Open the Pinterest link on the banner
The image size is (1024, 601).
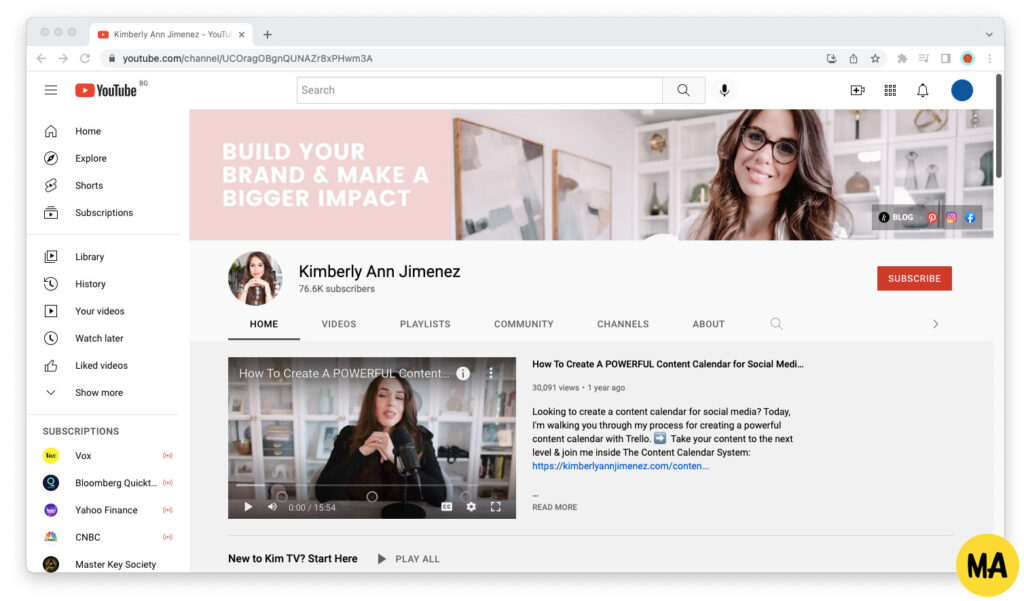point(932,218)
